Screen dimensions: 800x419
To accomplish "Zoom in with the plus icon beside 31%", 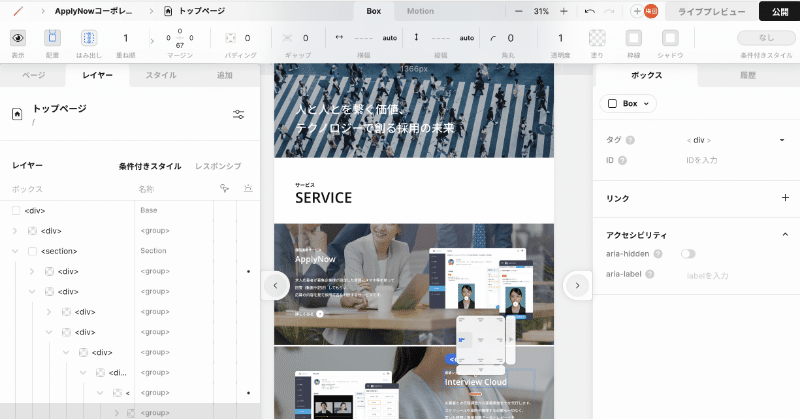I will [x=564, y=11].
